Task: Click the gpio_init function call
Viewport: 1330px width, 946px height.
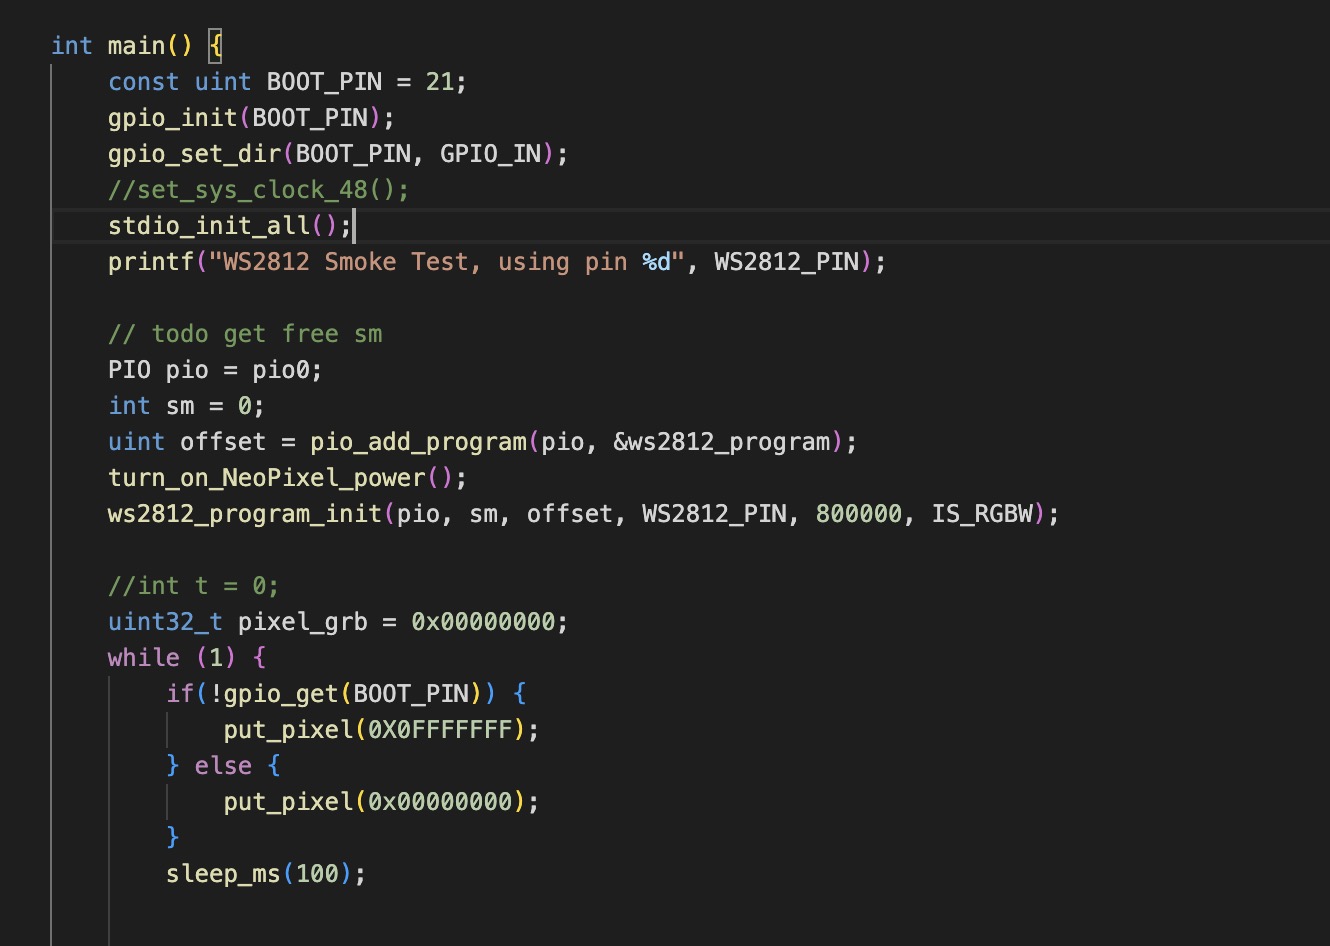Action: (x=172, y=118)
